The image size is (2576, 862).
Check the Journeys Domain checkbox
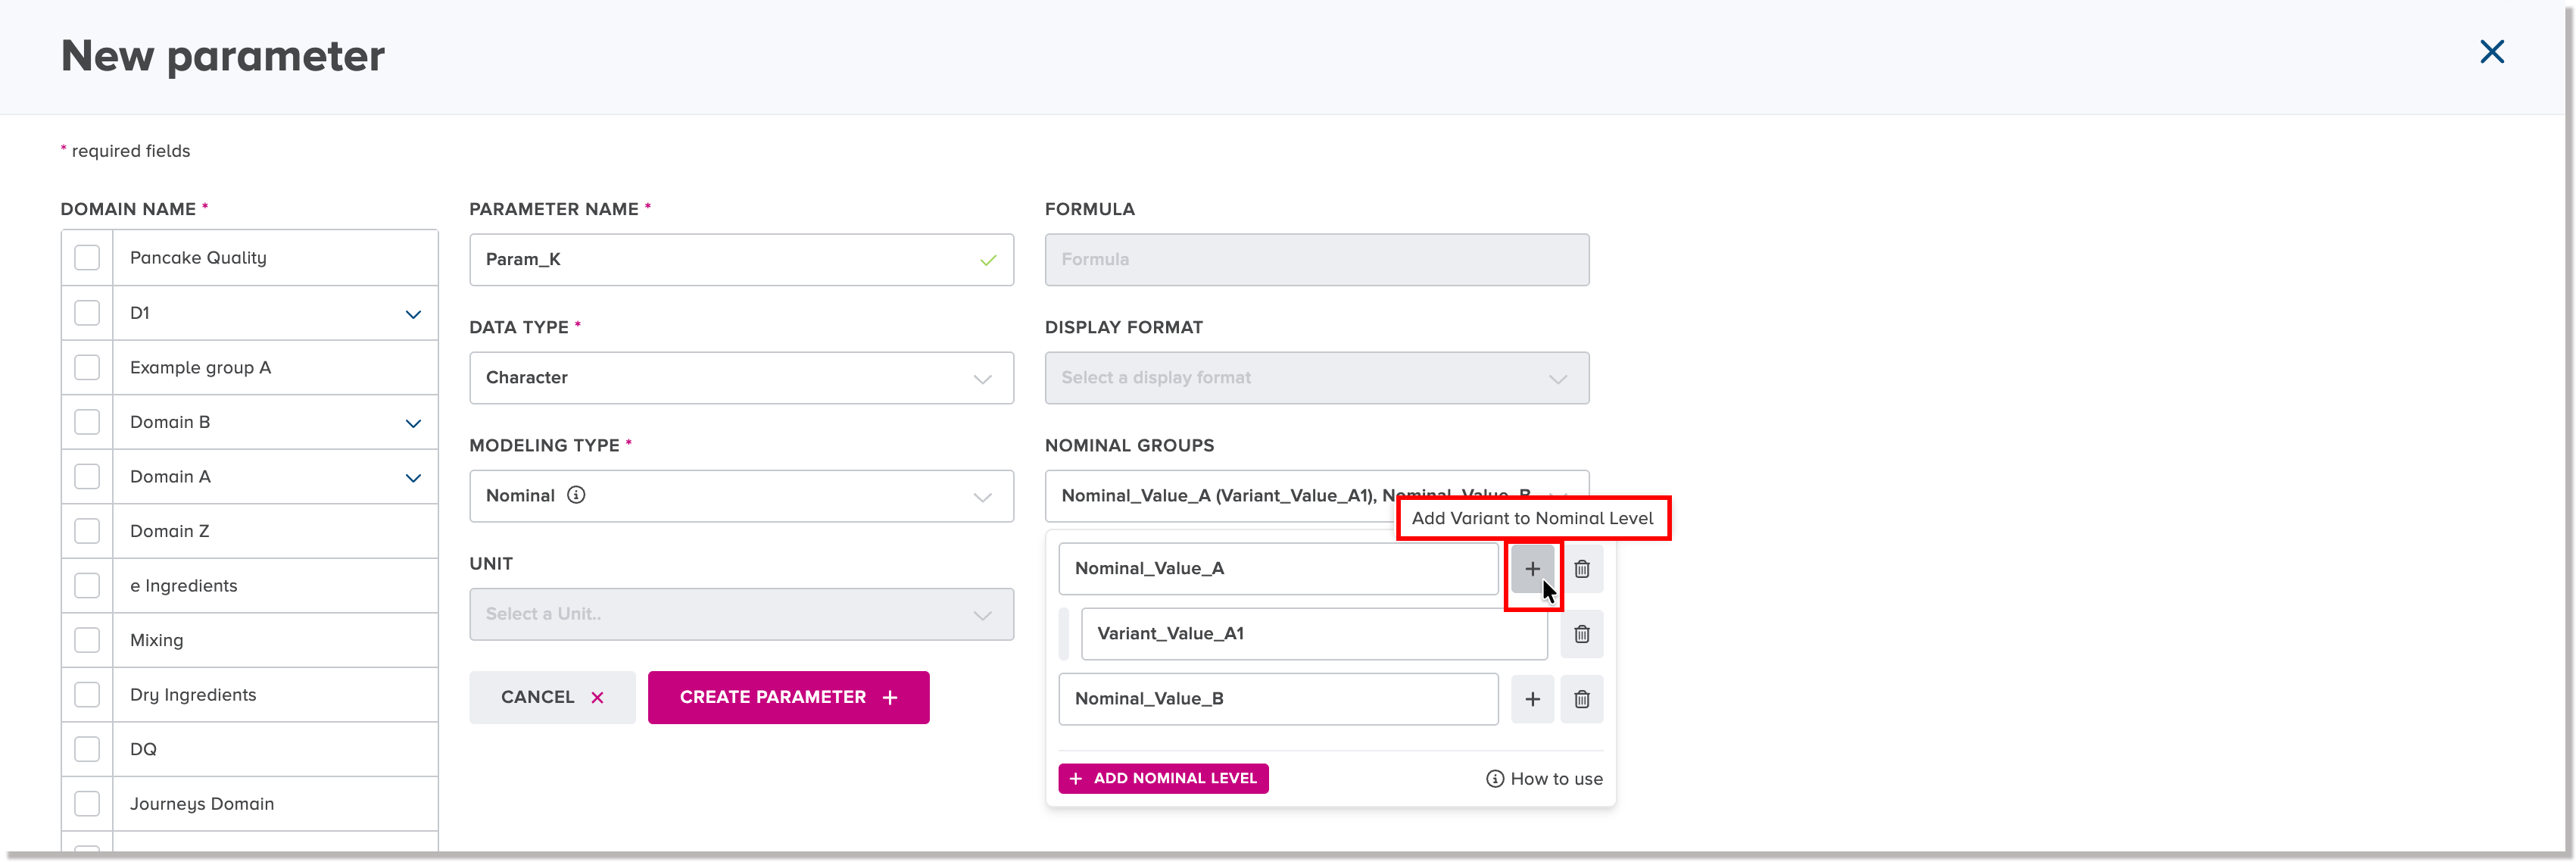click(87, 804)
